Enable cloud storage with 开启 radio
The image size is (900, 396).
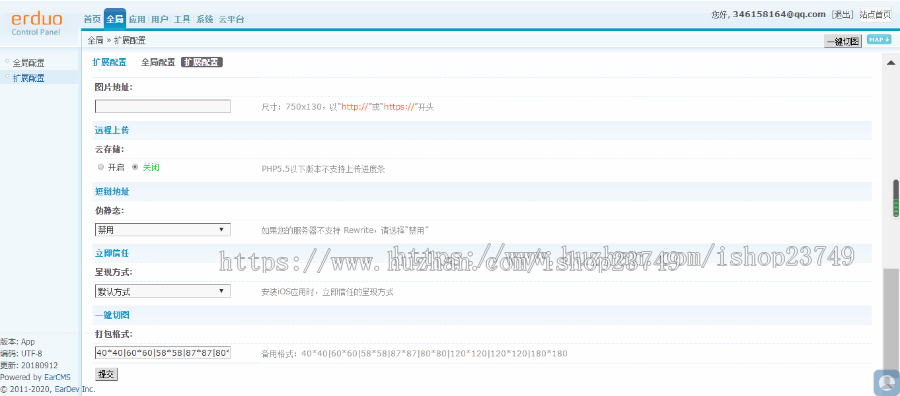coord(101,167)
